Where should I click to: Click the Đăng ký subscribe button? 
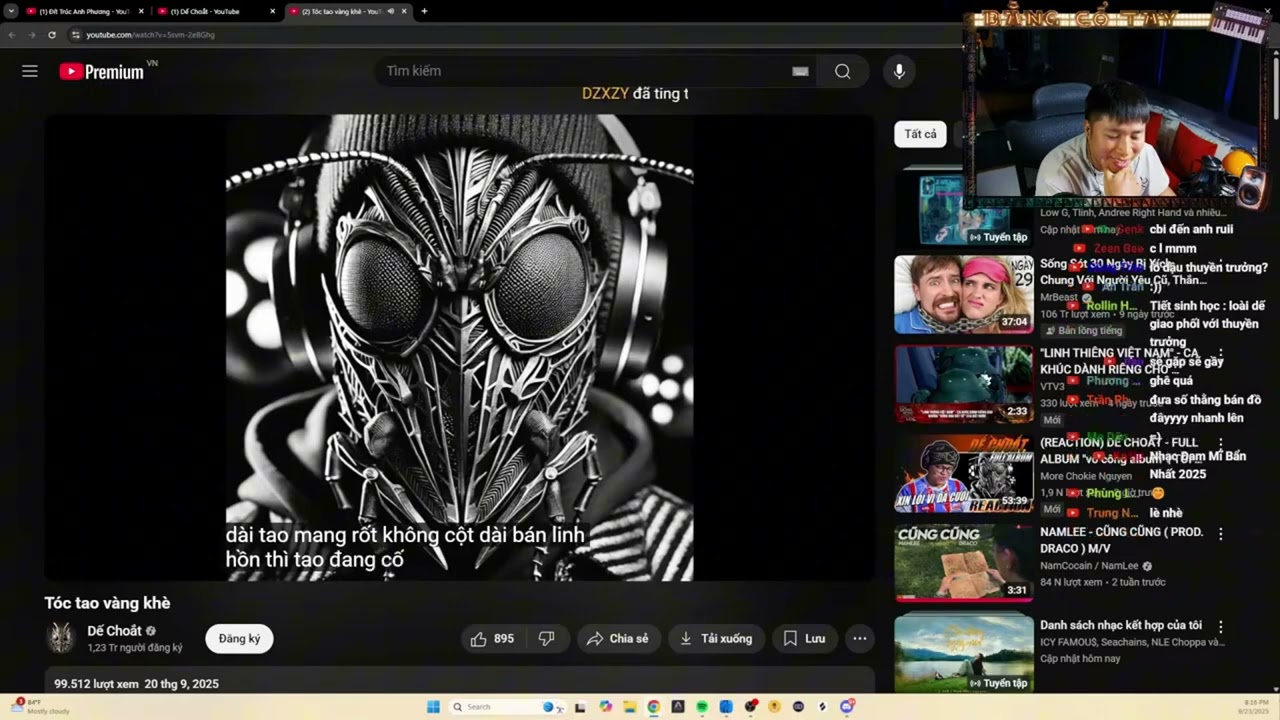[239, 638]
